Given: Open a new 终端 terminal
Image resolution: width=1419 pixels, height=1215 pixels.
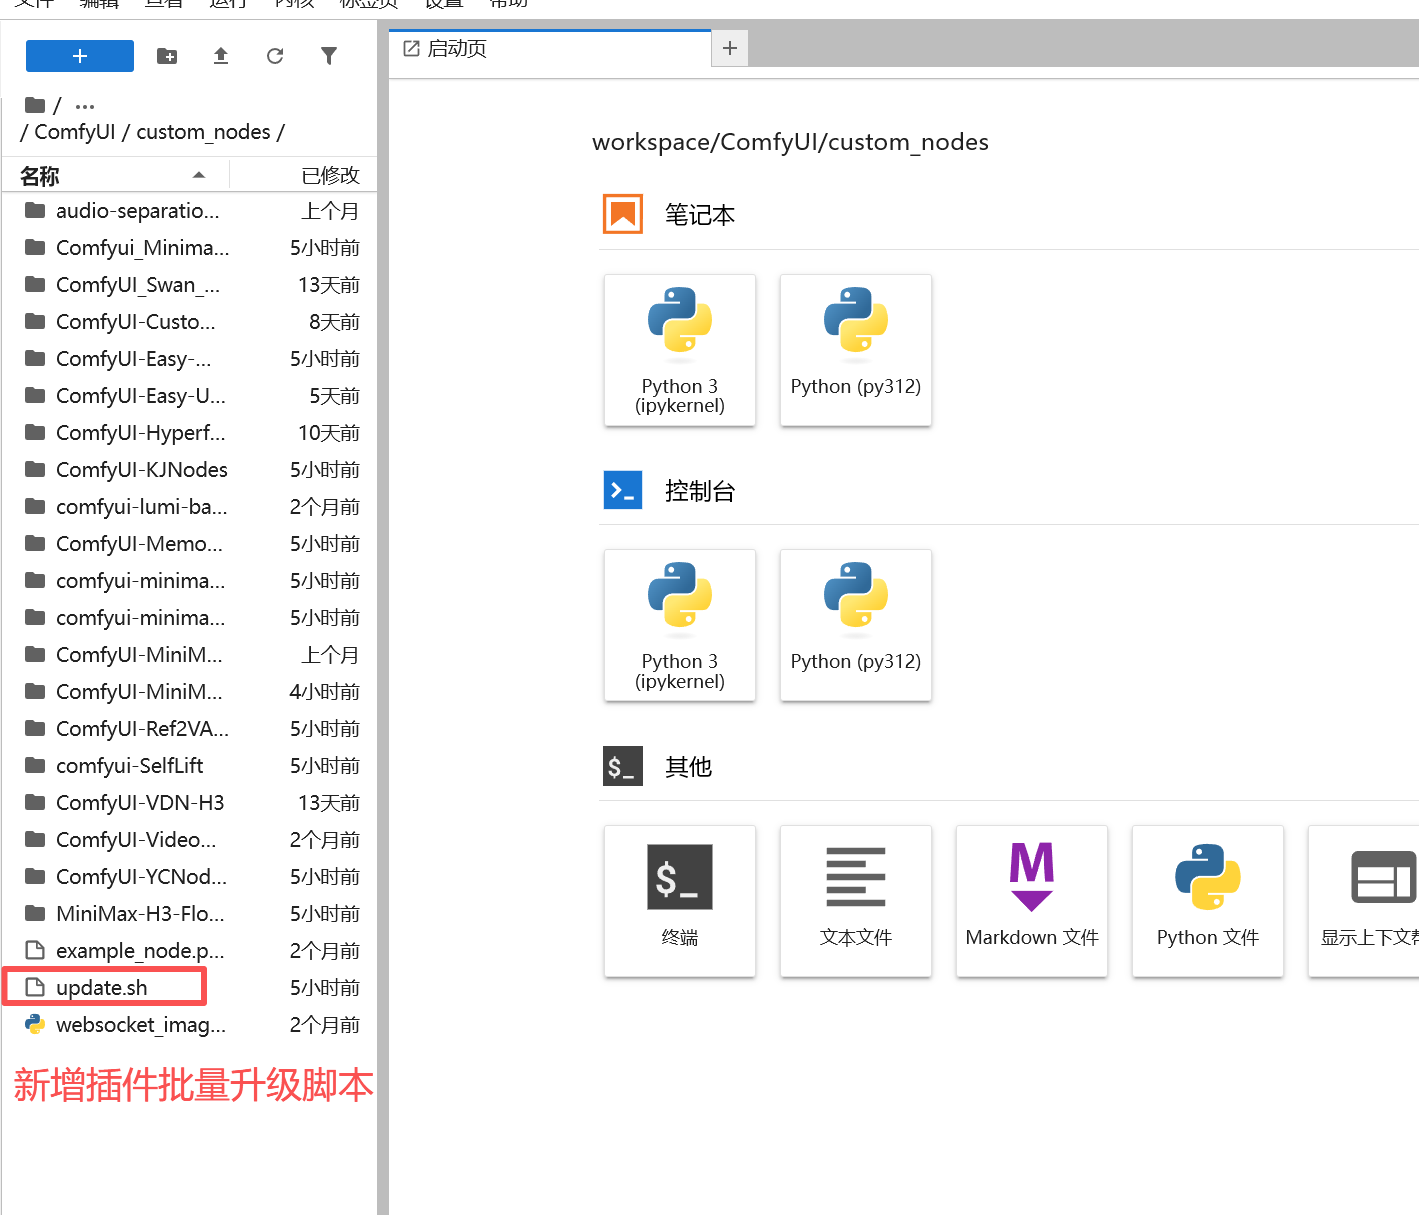Looking at the screenshot, I should point(680,901).
